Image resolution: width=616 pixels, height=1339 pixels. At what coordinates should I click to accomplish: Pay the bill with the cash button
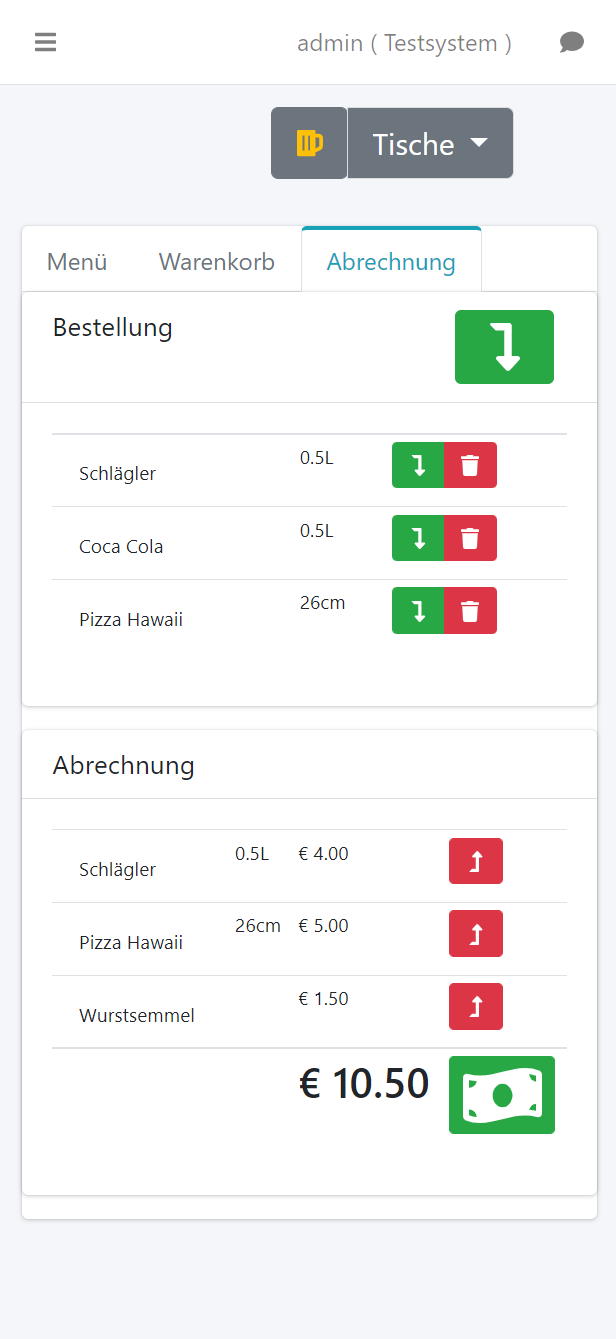pos(502,1095)
